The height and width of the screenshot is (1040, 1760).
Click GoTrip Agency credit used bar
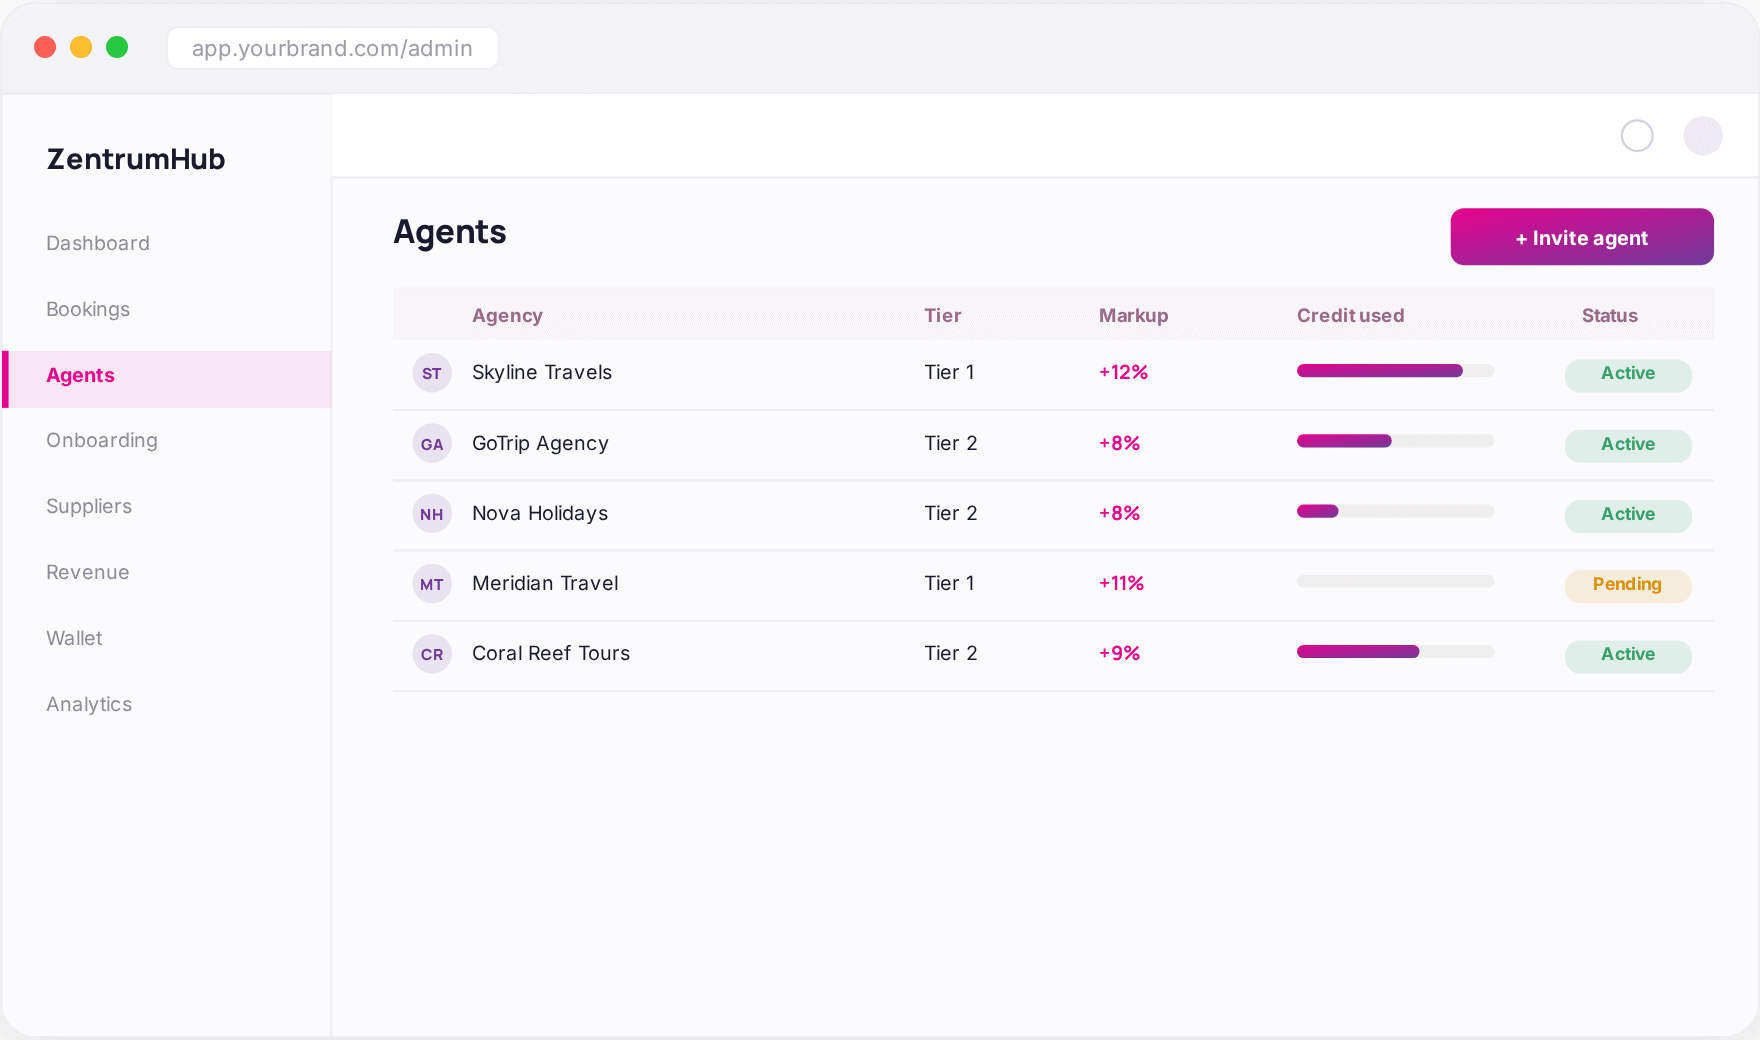(x=1395, y=441)
